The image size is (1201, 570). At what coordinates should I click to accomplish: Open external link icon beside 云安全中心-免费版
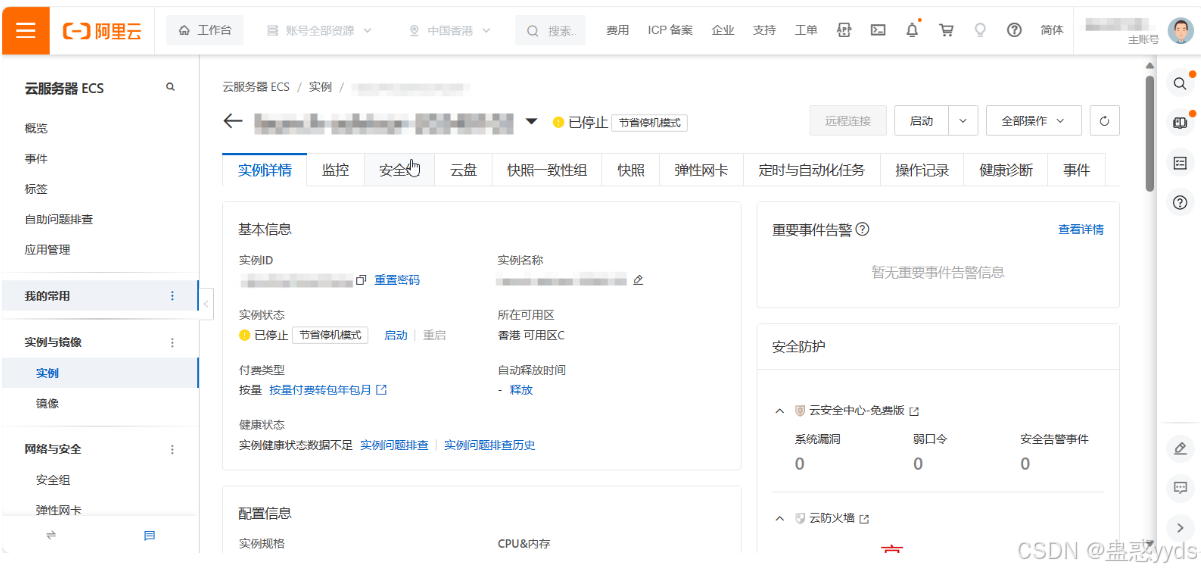[x=914, y=411]
